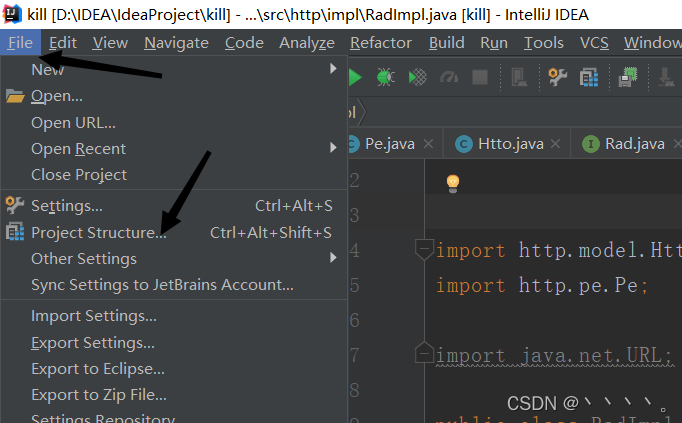Click the grayed download arrow toolbar icon
The width and height of the screenshot is (682, 423).
click(665, 77)
